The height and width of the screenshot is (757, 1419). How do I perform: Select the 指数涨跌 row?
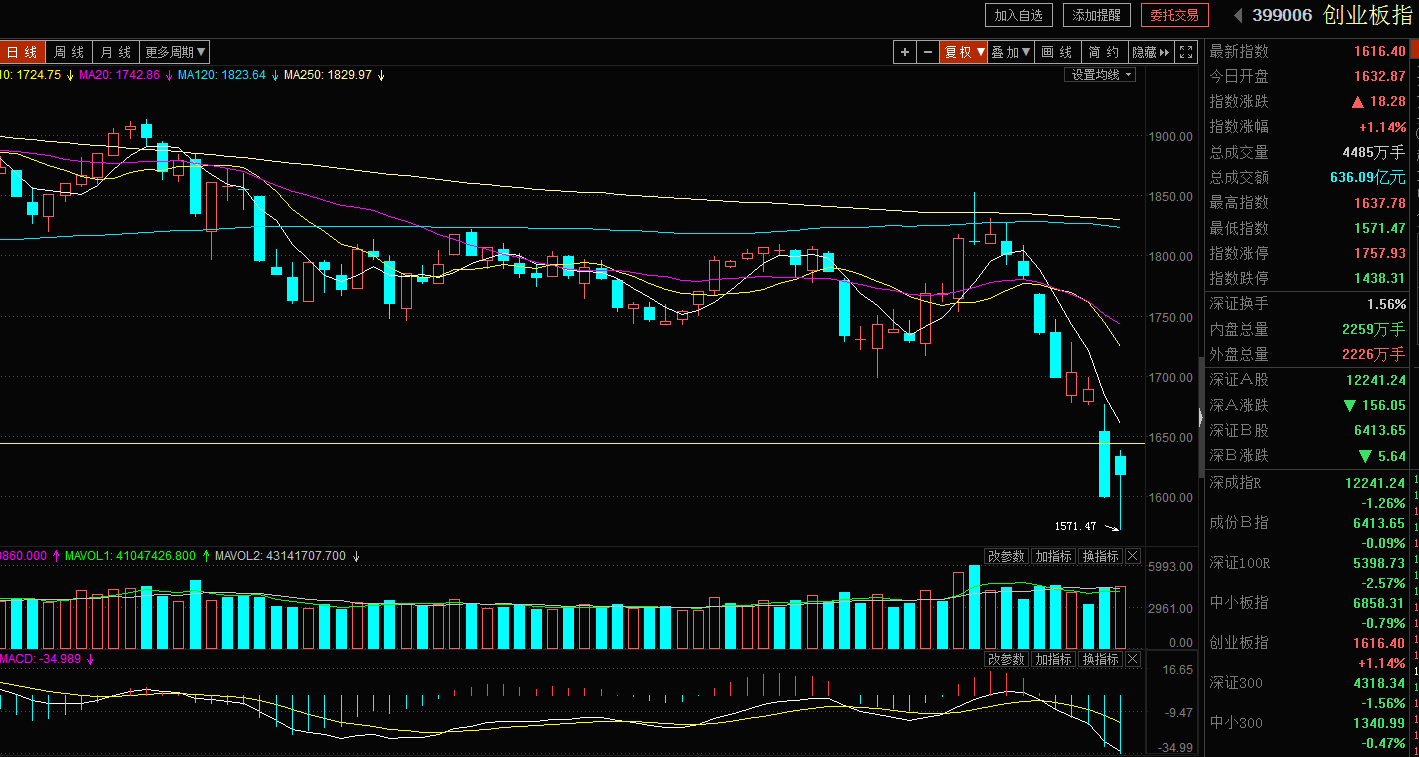[x=1308, y=101]
